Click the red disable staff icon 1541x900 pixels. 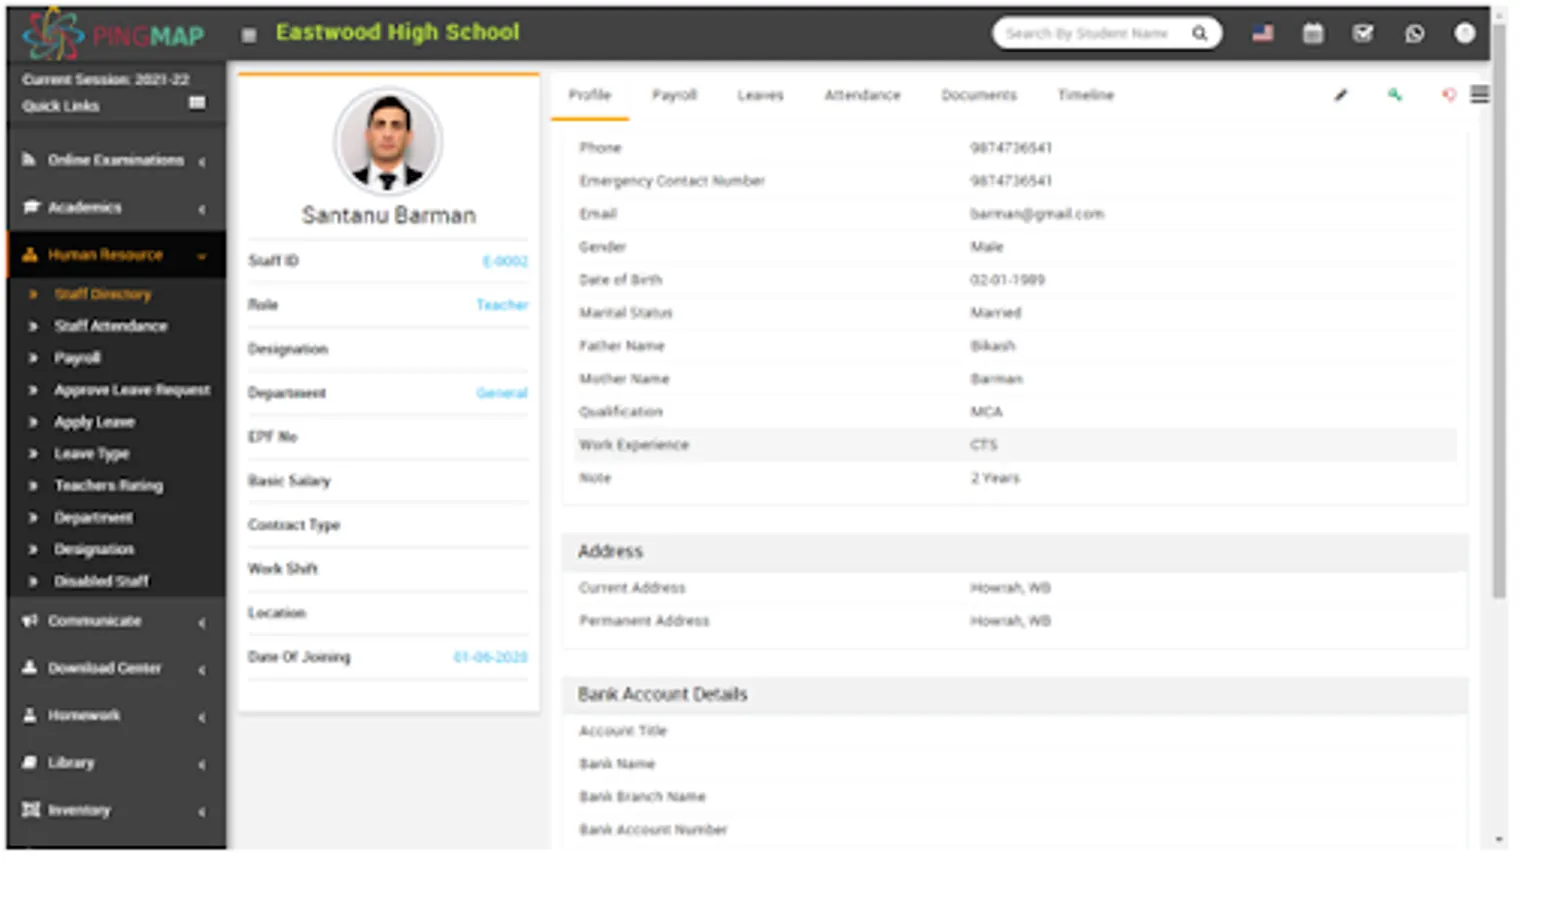coord(1448,95)
